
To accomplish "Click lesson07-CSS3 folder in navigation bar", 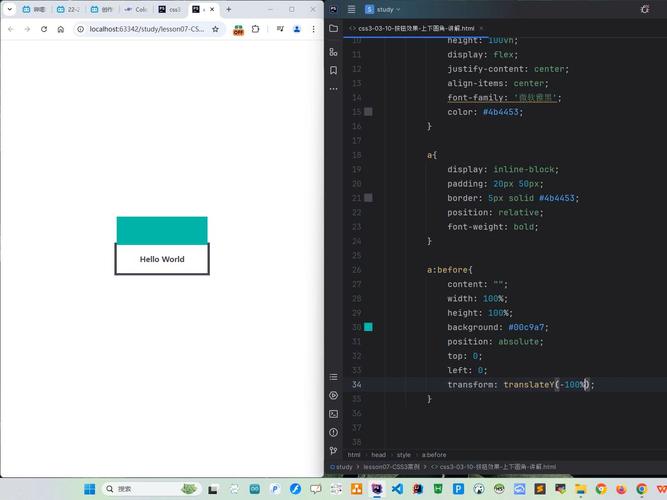I will pyautogui.click(x=391, y=467).
